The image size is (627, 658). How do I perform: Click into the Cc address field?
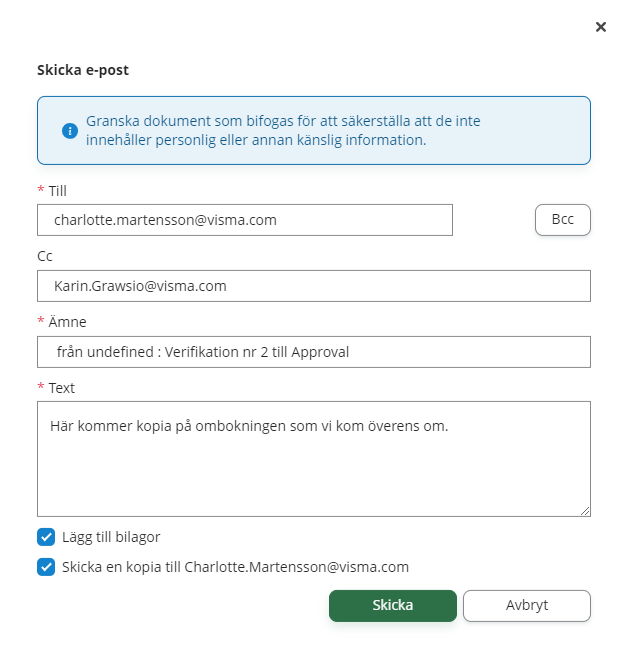click(313, 286)
